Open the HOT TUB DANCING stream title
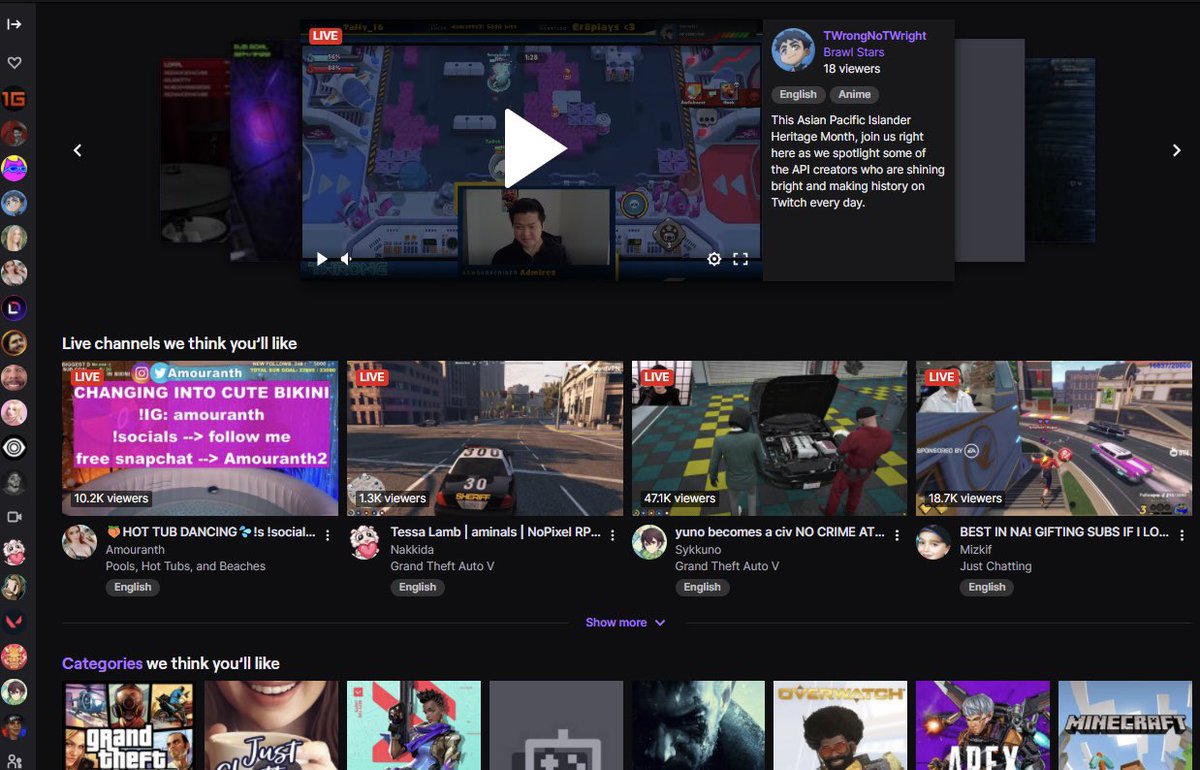 click(211, 533)
